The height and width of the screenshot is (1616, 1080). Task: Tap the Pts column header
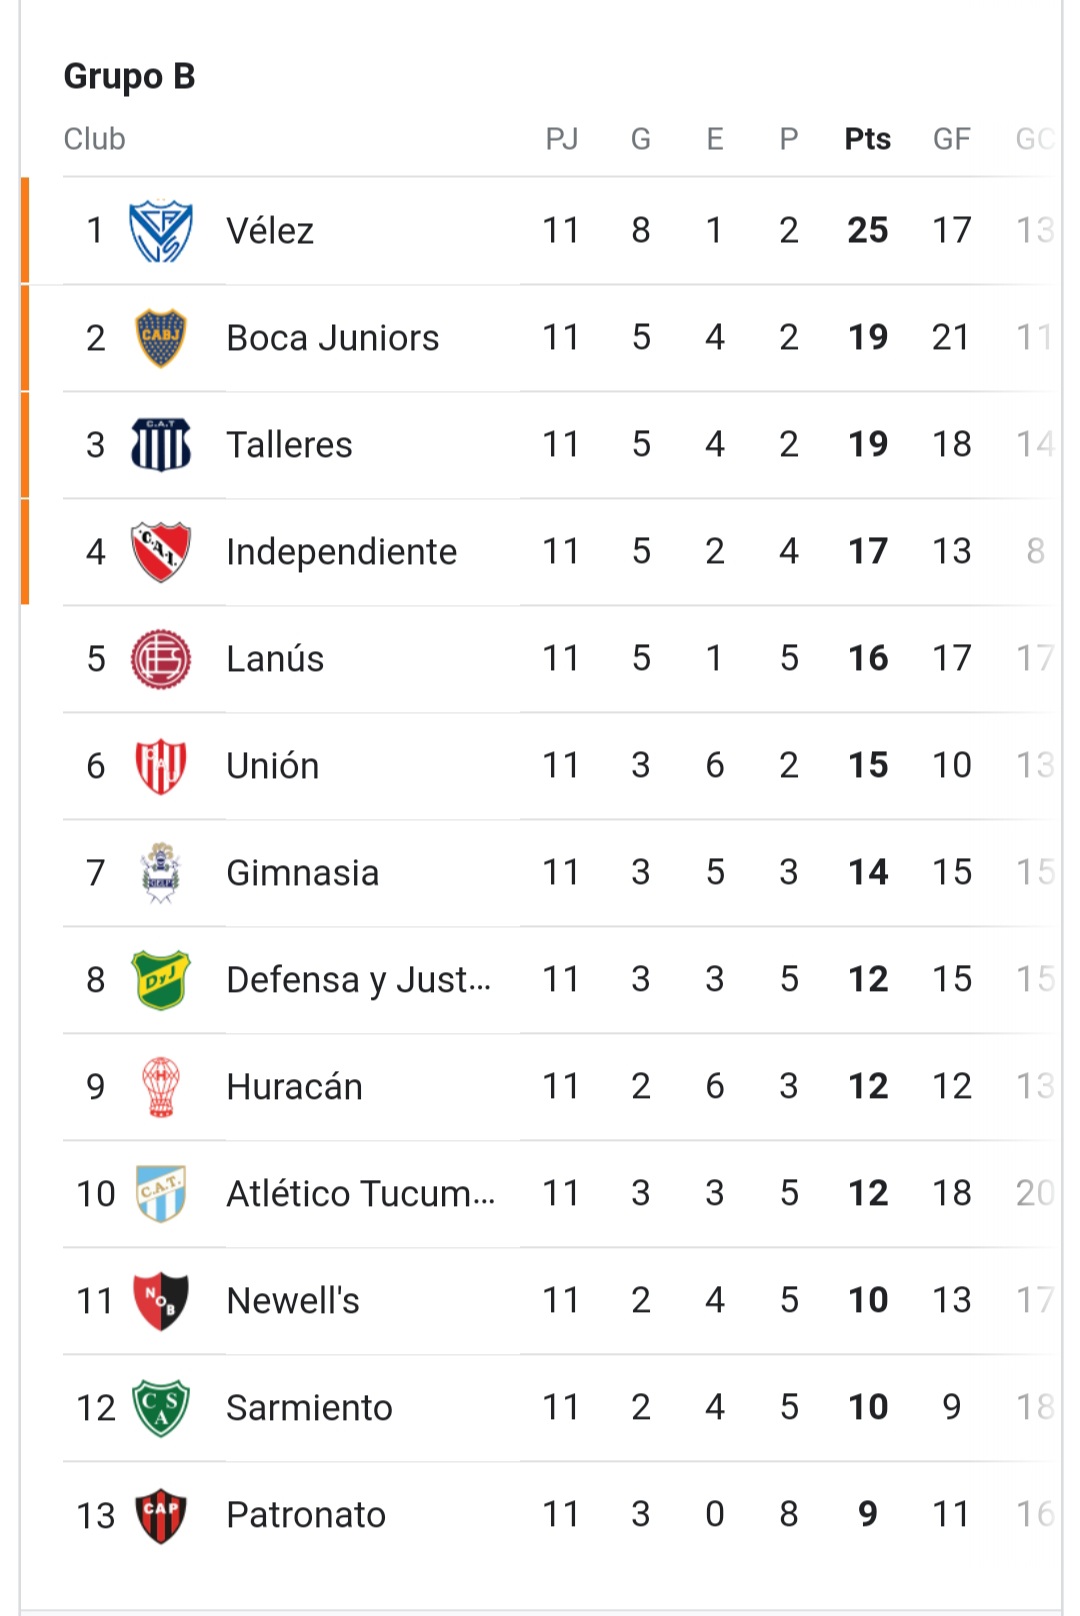pos(868,139)
